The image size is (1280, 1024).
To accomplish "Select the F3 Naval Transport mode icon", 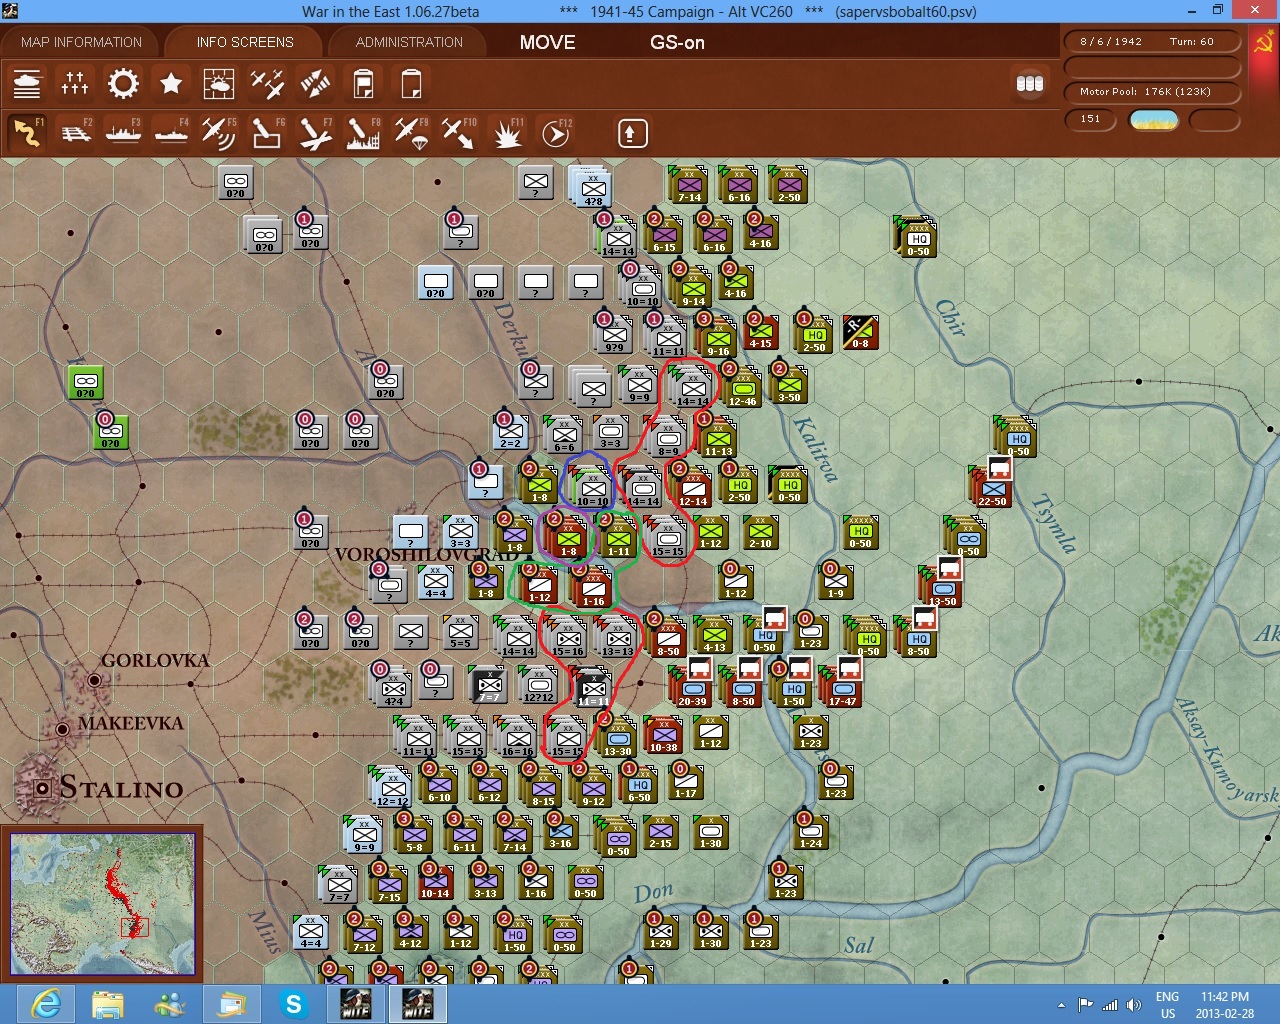I will tap(124, 133).
